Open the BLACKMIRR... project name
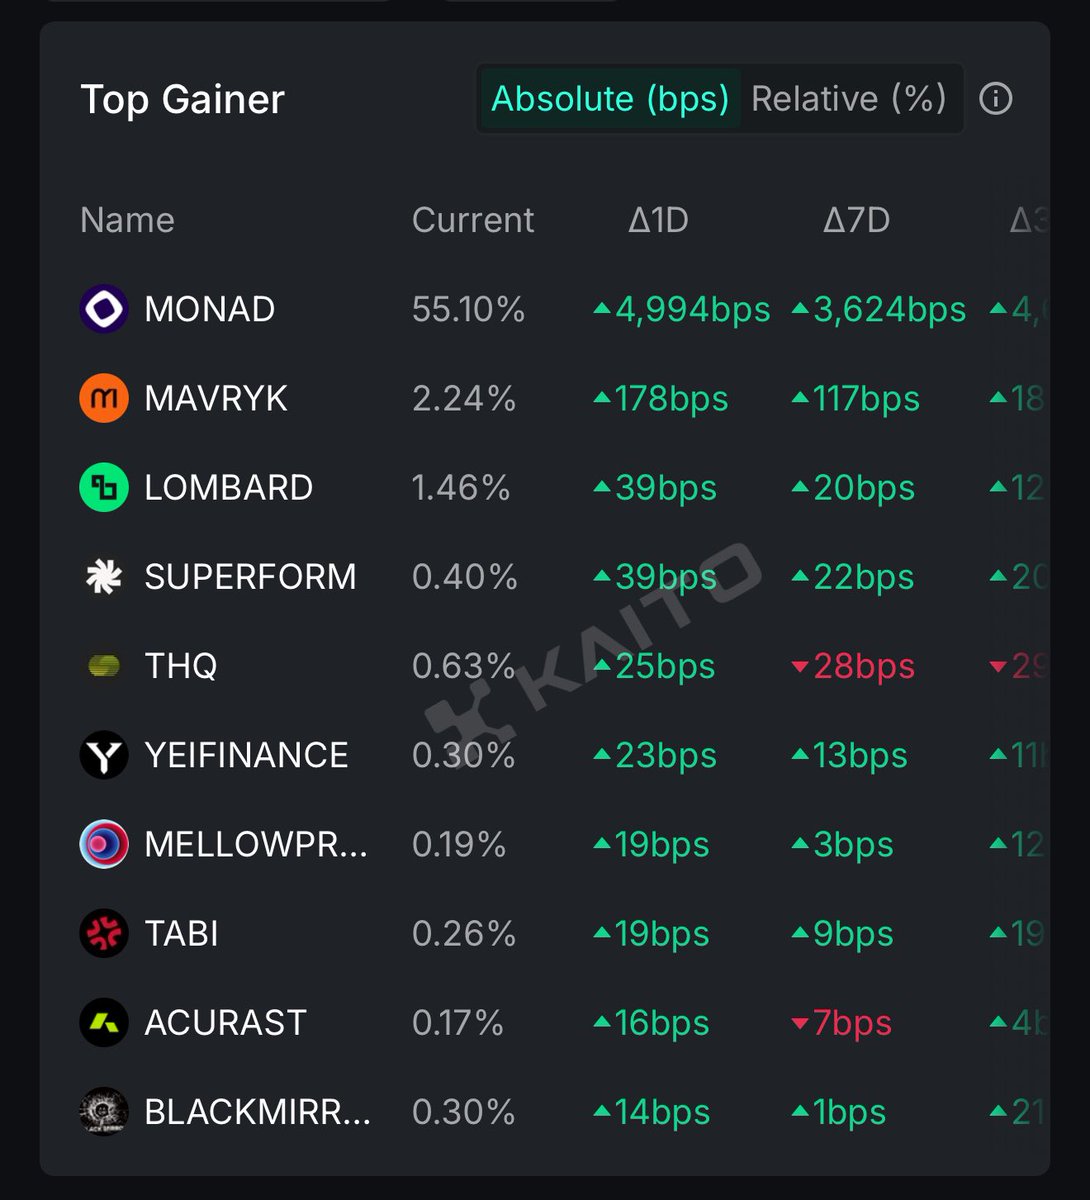Screen dimensions: 1090x1200 [x=257, y=1112]
